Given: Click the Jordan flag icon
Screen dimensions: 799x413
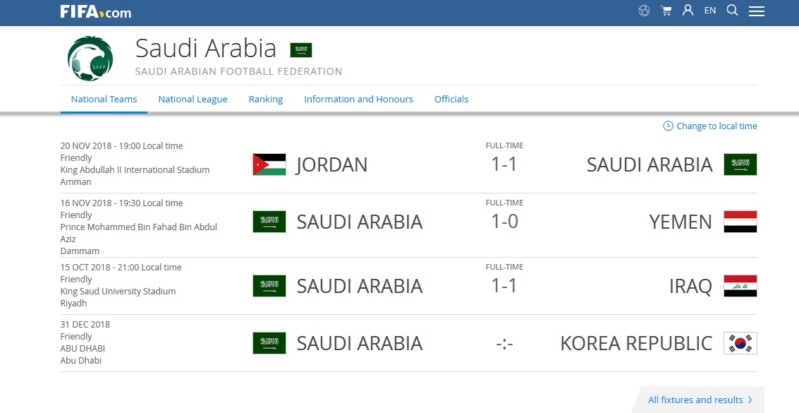Looking at the screenshot, I should [x=269, y=164].
